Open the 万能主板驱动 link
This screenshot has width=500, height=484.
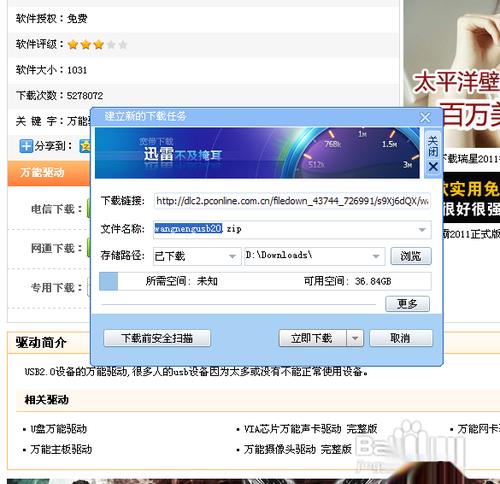pos(61,449)
